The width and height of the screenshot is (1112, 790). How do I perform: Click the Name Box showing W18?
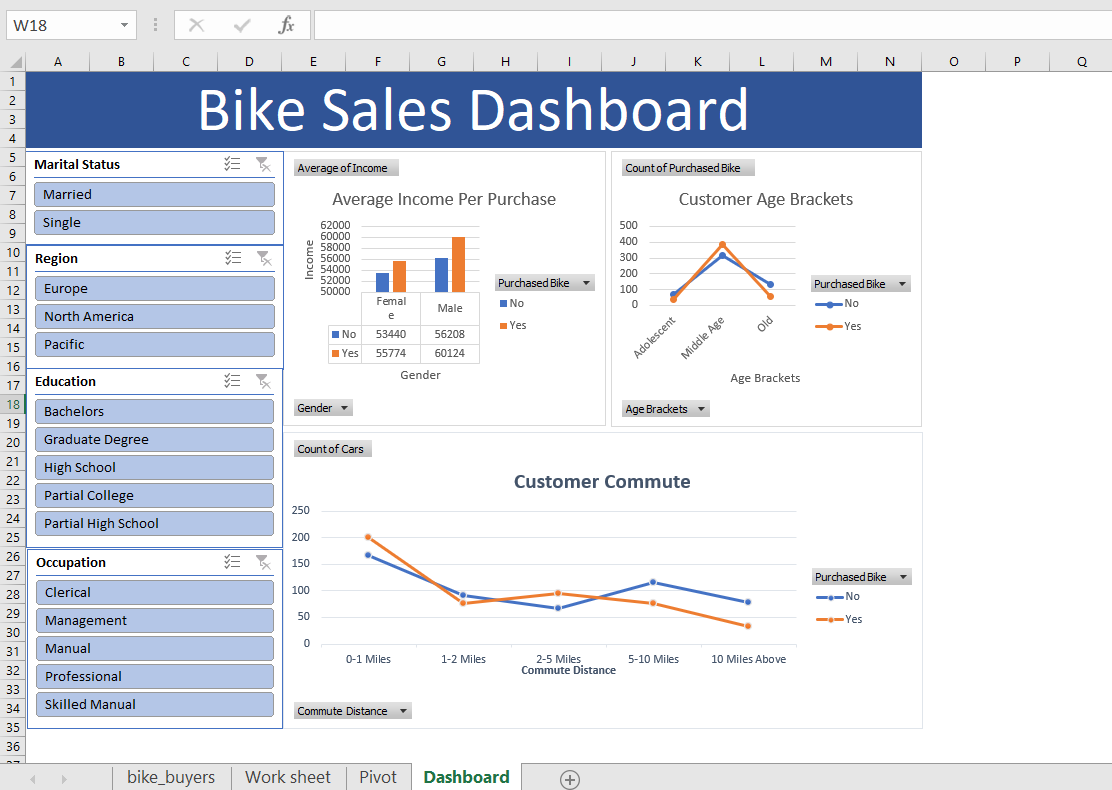(x=60, y=25)
